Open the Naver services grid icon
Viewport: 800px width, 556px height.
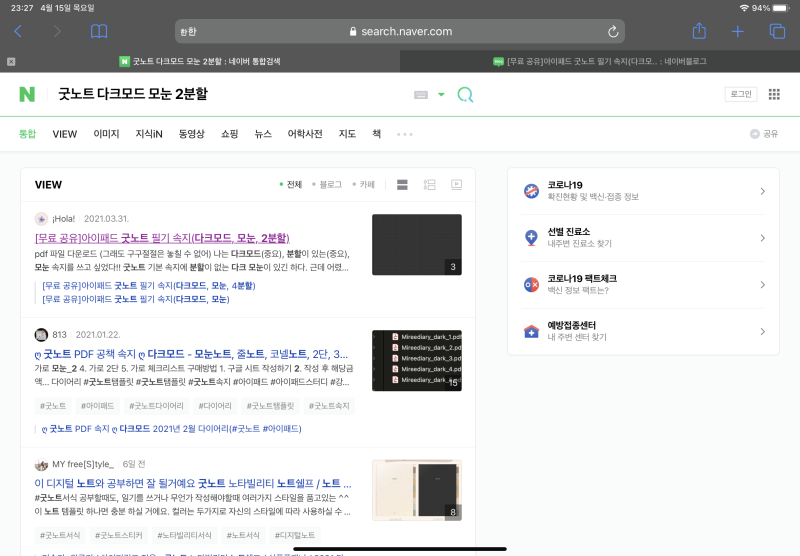(x=774, y=94)
